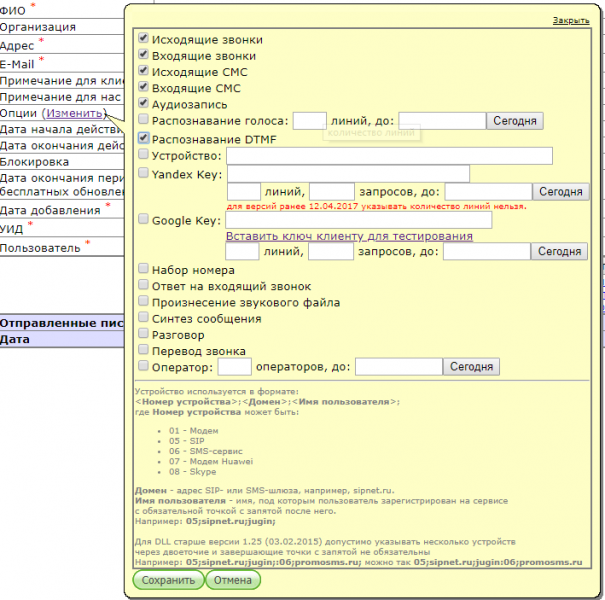Screen dimensions: 605x600
Task: Focus the Google запросов count field
Action: coord(331,252)
